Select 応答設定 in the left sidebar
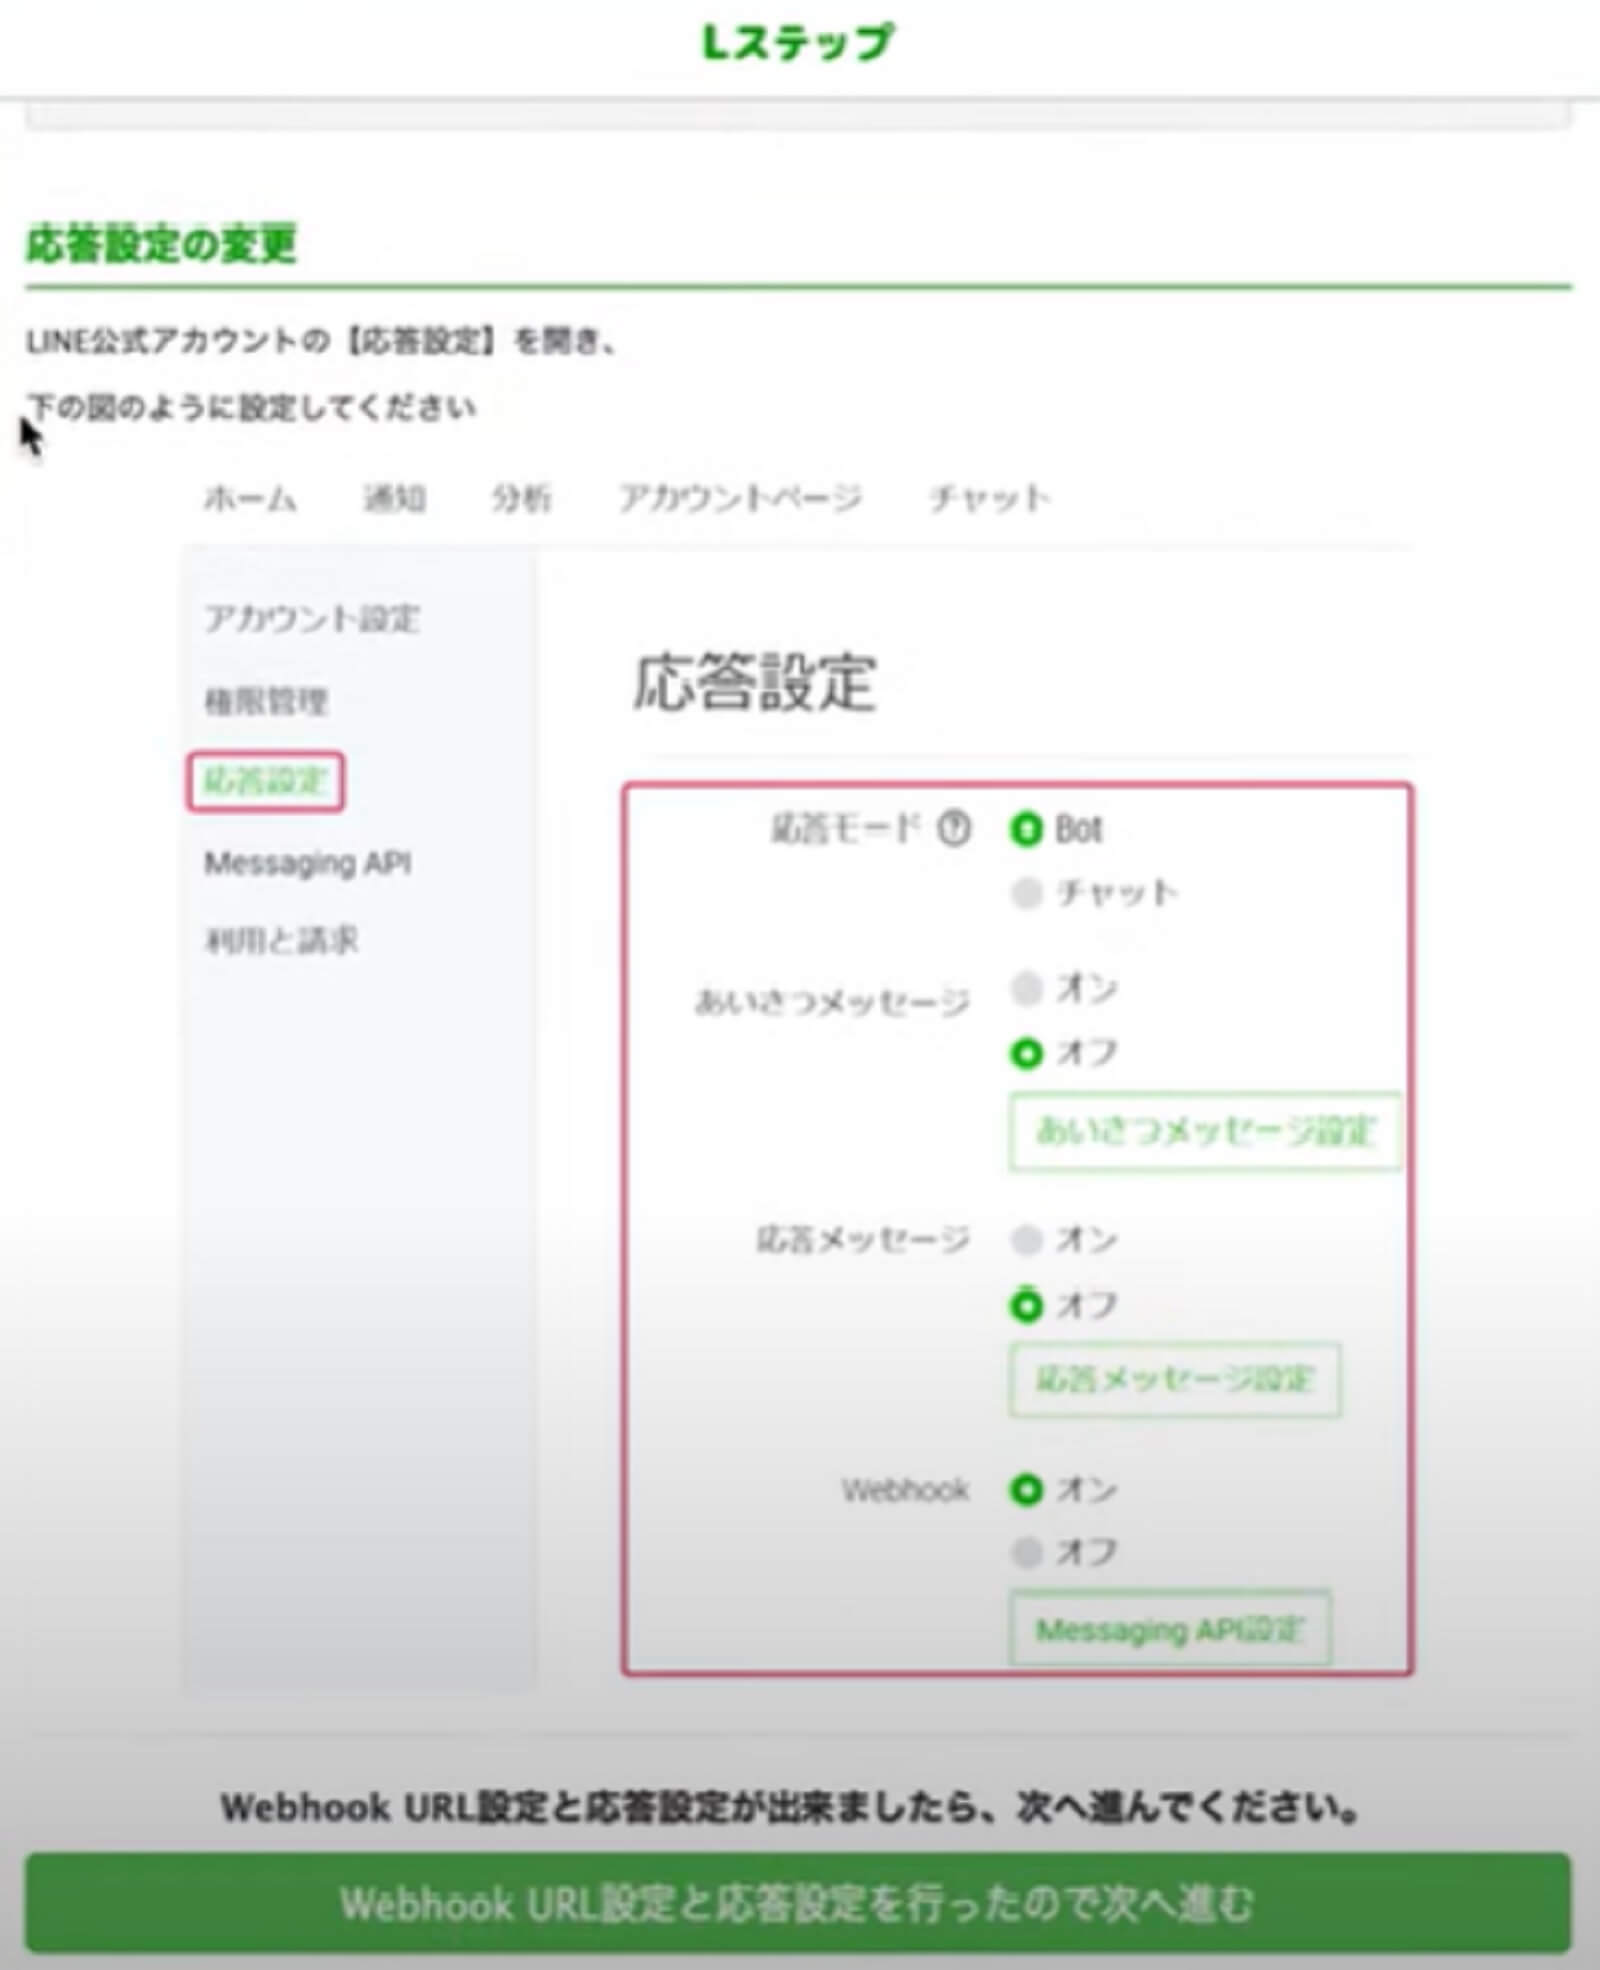Image resolution: width=1600 pixels, height=1970 pixels. pos(265,781)
